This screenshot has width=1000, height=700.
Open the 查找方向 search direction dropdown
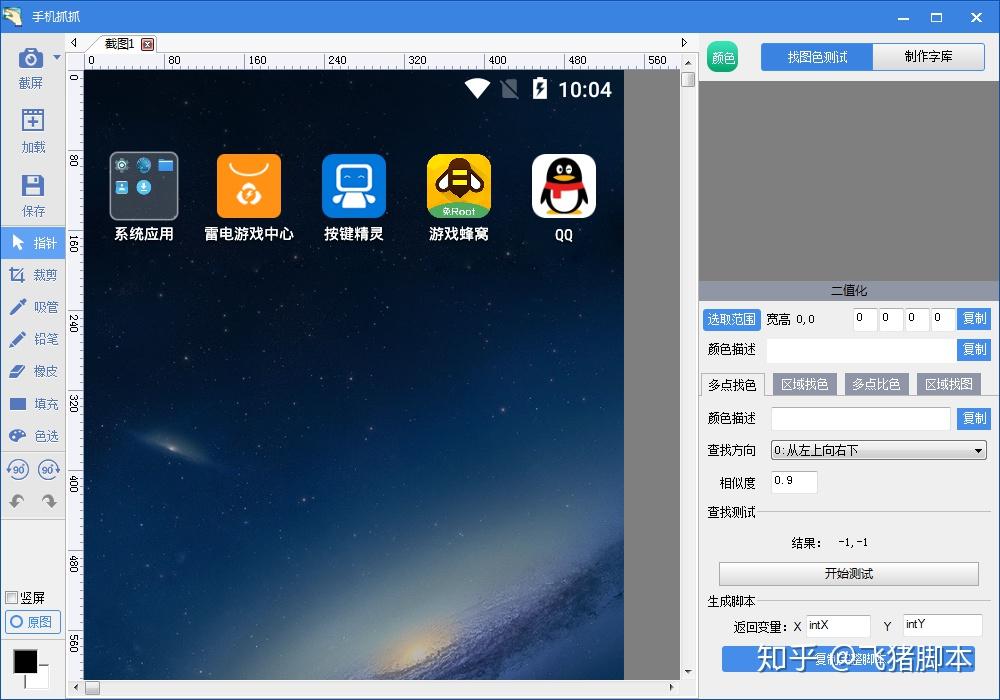[x=877, y=450]
